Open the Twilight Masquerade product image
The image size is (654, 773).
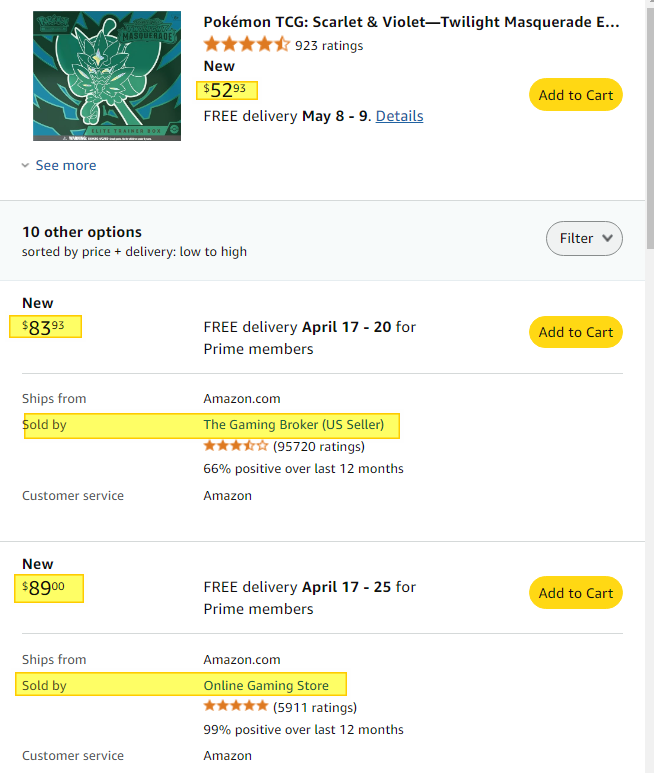point(107,76)
